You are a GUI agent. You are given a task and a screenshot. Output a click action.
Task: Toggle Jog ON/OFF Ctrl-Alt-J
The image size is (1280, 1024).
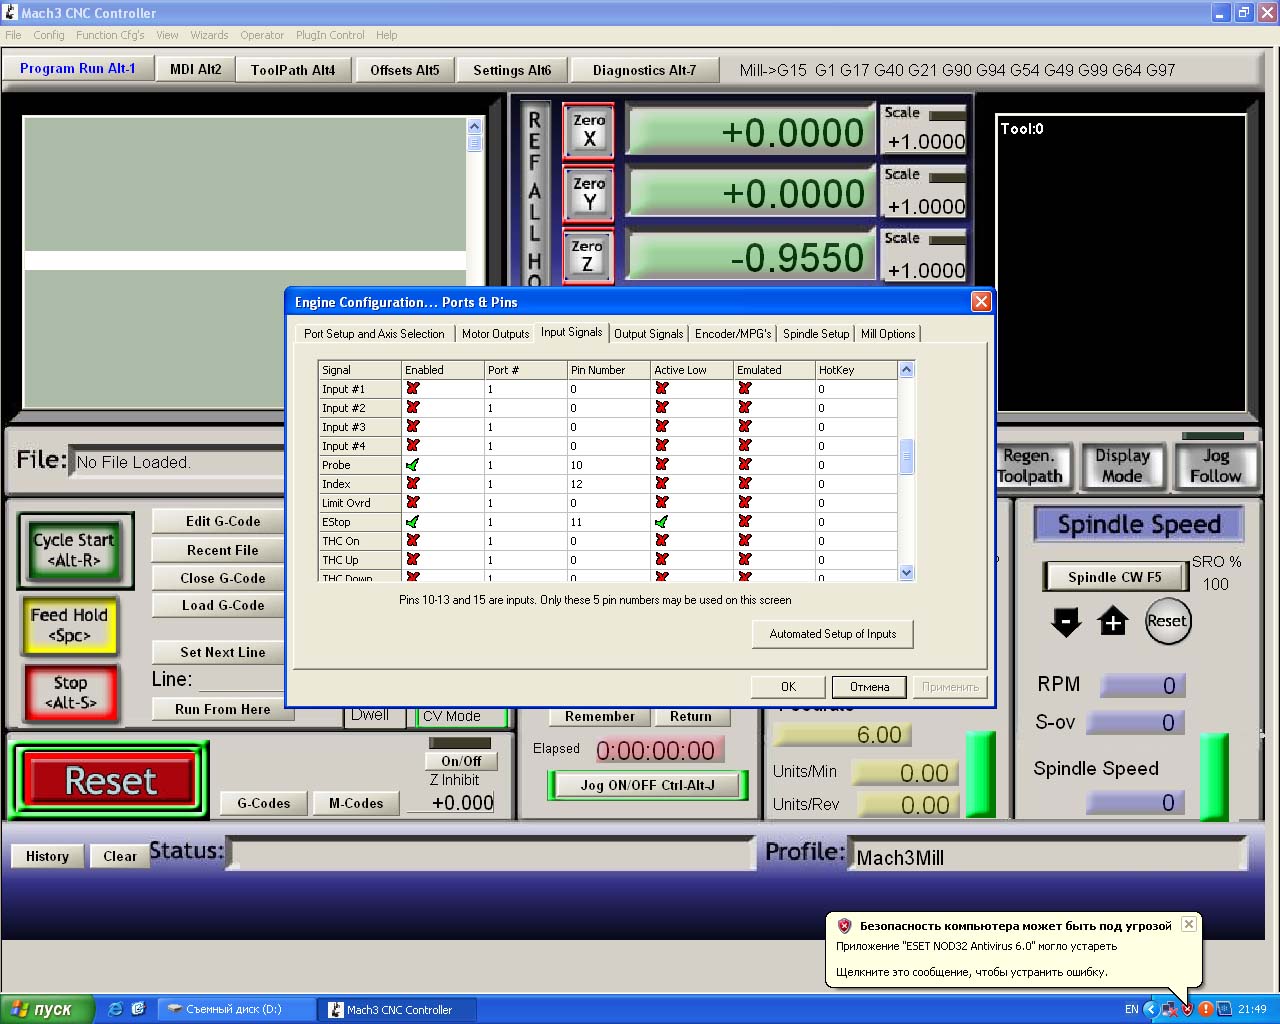[x=648, y=785]
